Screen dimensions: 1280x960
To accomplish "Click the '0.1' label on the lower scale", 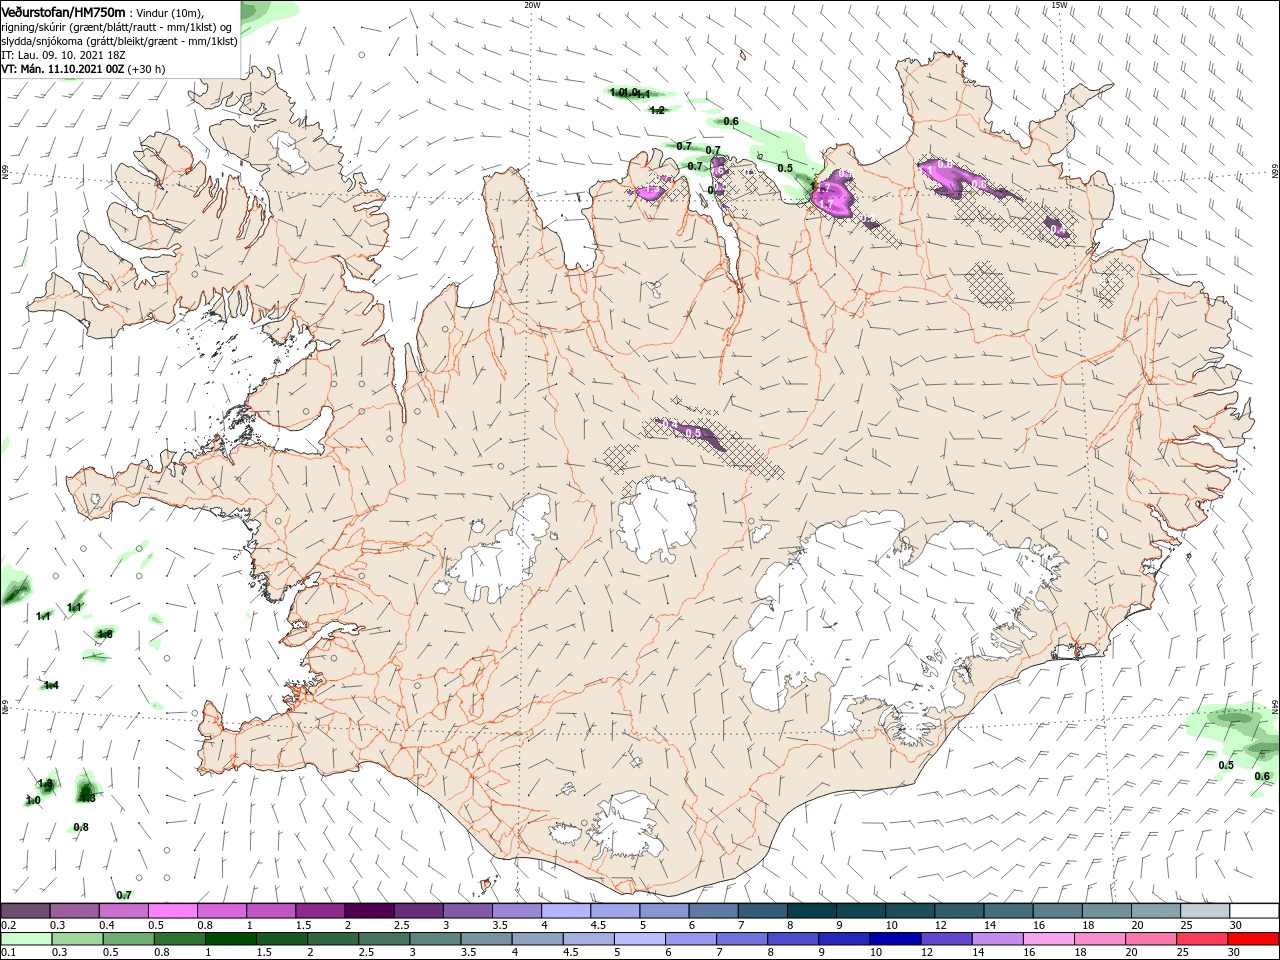I will 8,953.
